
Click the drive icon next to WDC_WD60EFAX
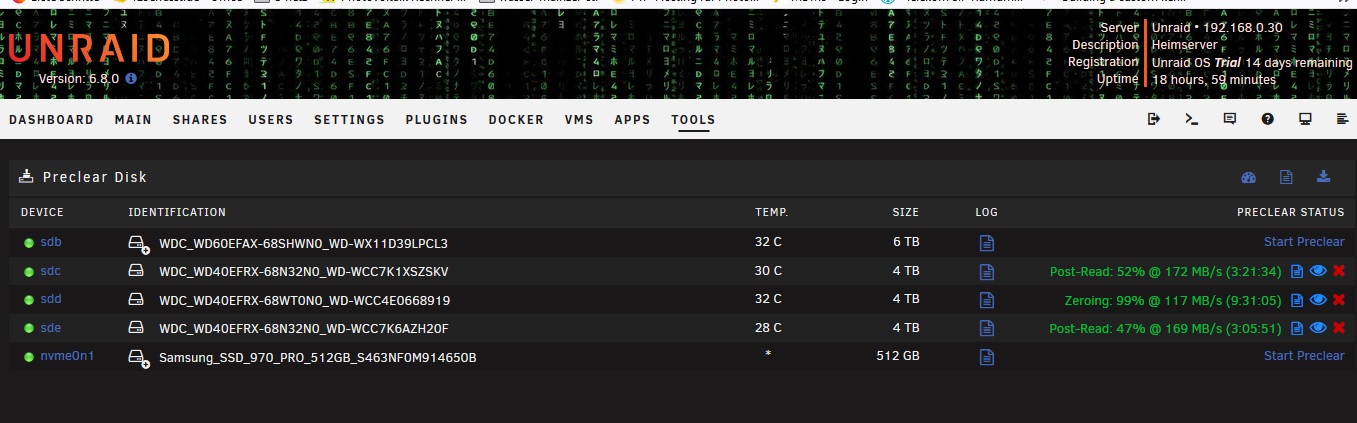138,243
